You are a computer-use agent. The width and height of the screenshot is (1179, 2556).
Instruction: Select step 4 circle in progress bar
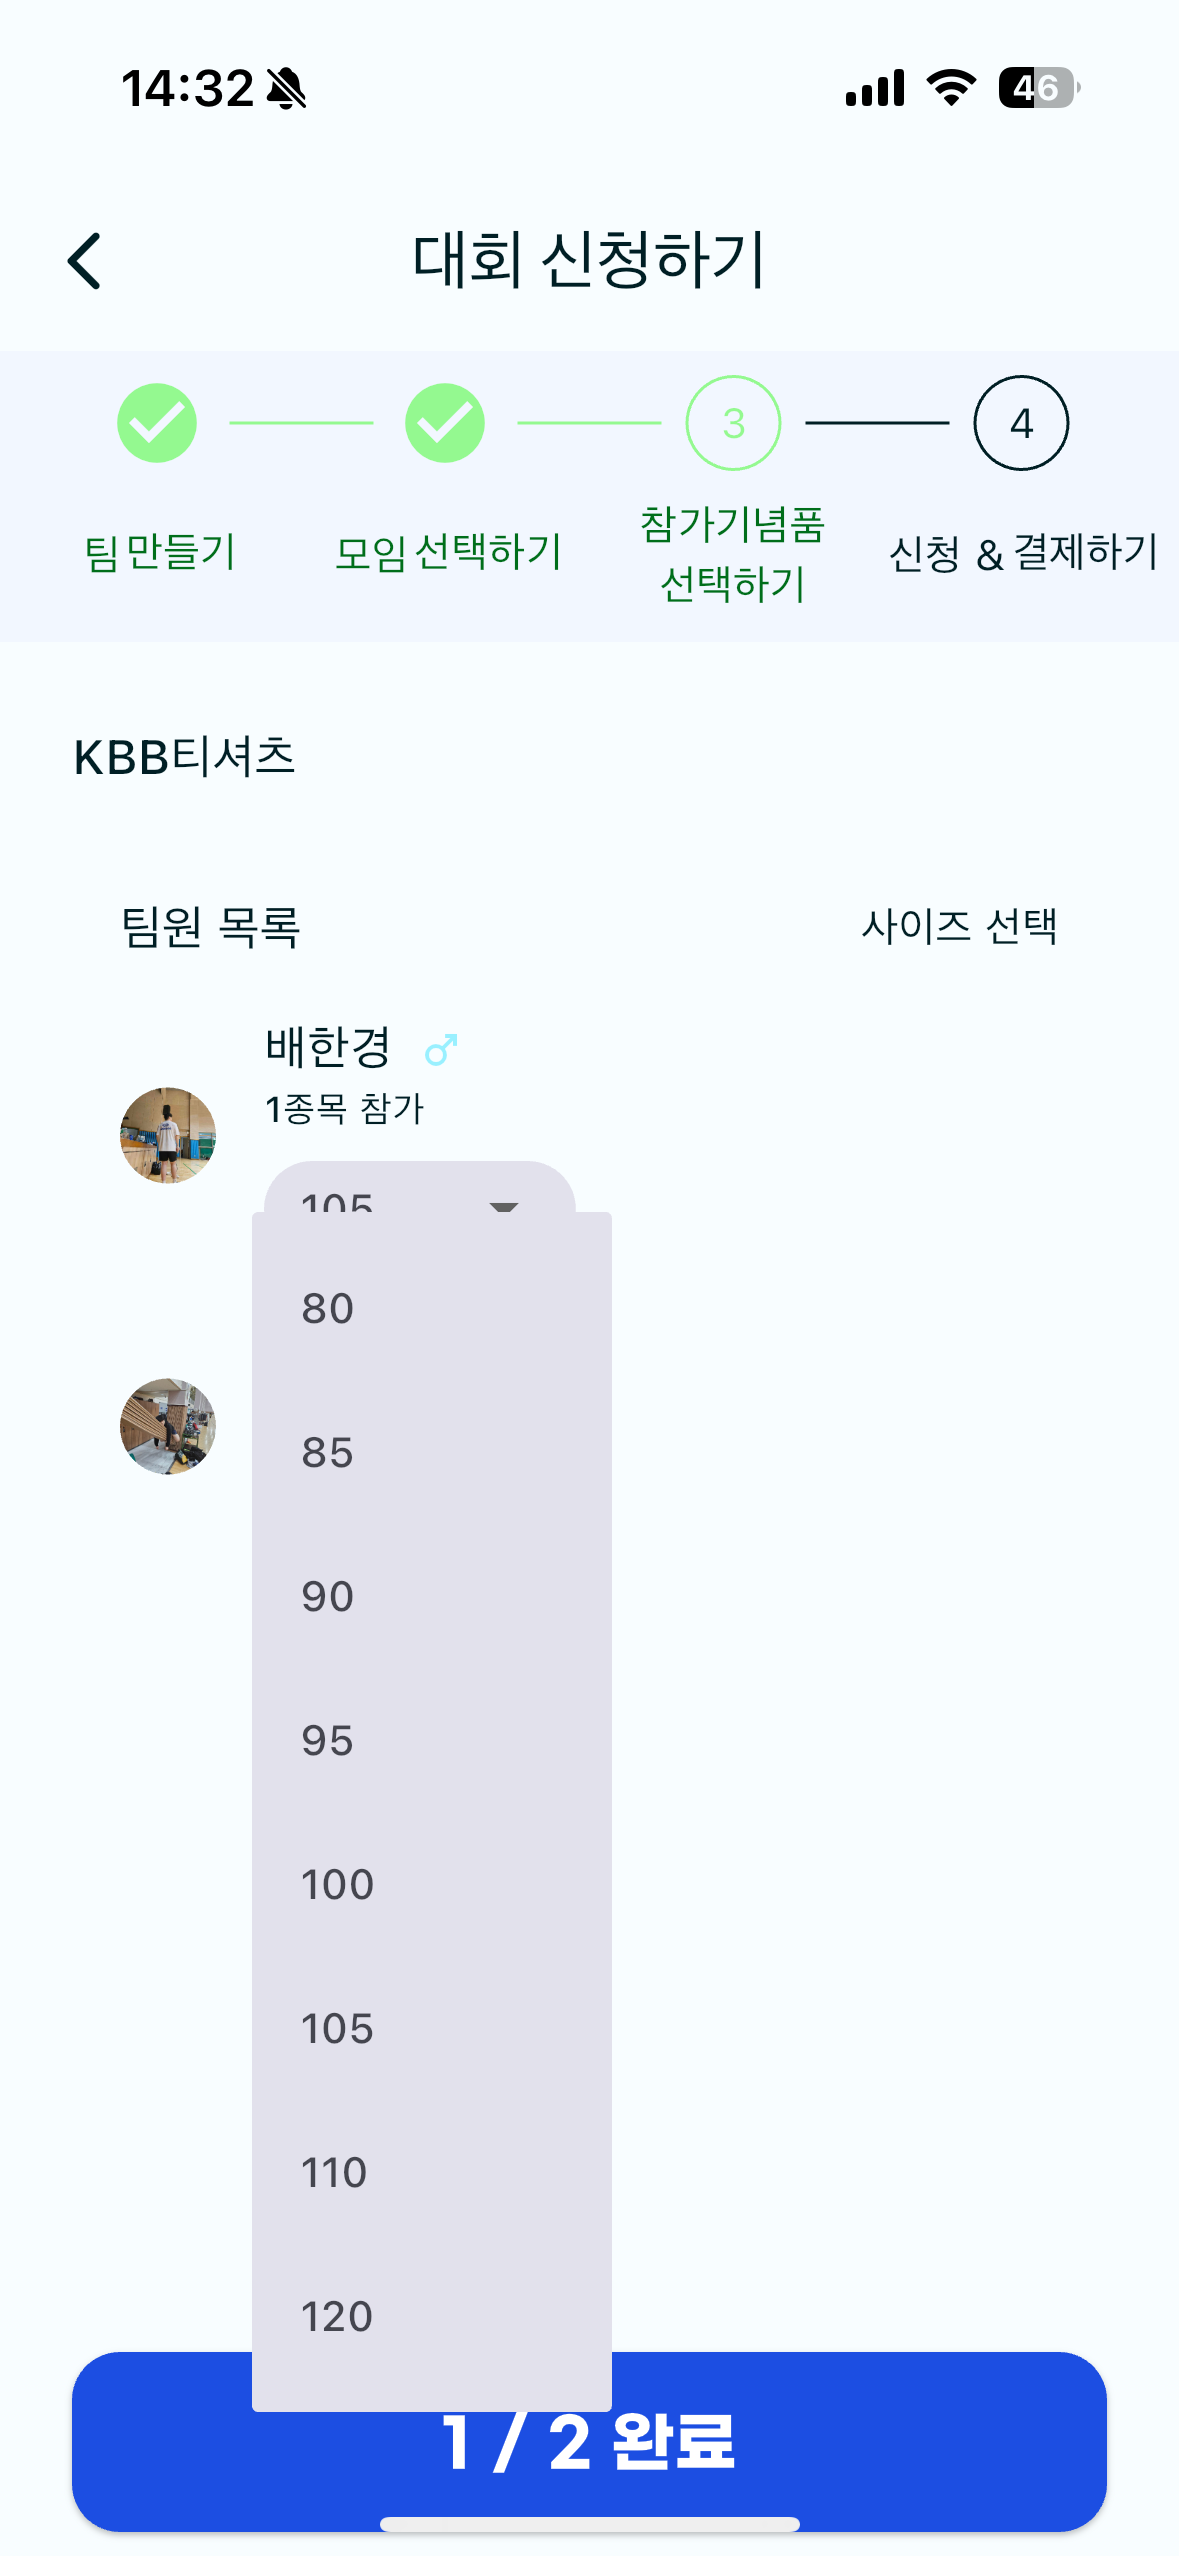[1021, 423]
